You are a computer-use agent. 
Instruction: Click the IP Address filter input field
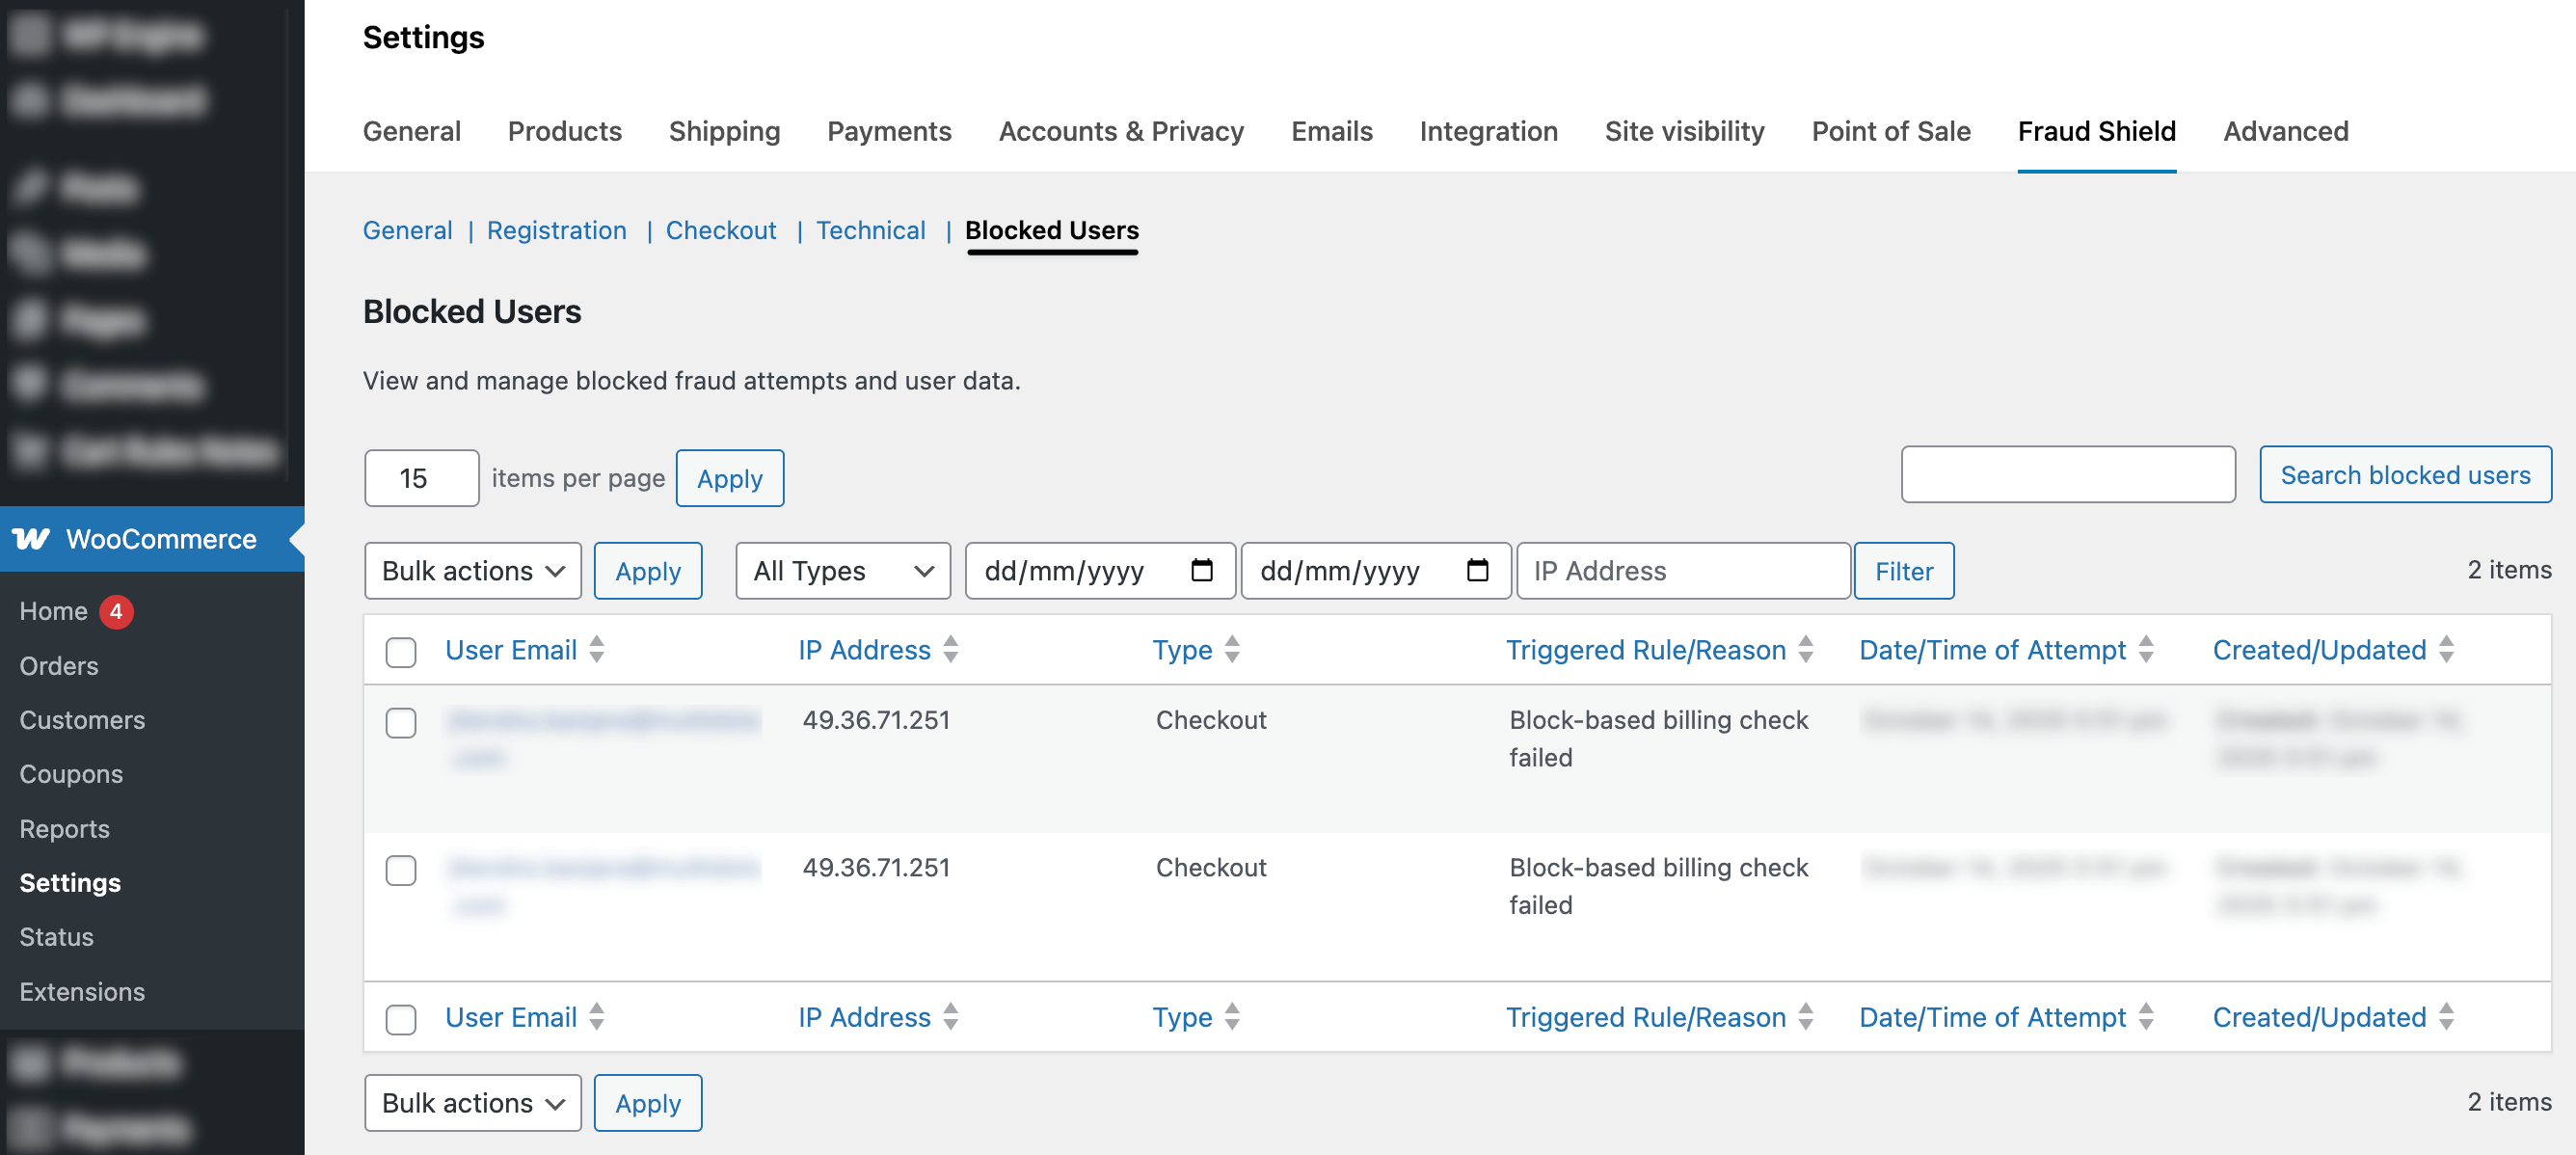[x=1682, y=571]
